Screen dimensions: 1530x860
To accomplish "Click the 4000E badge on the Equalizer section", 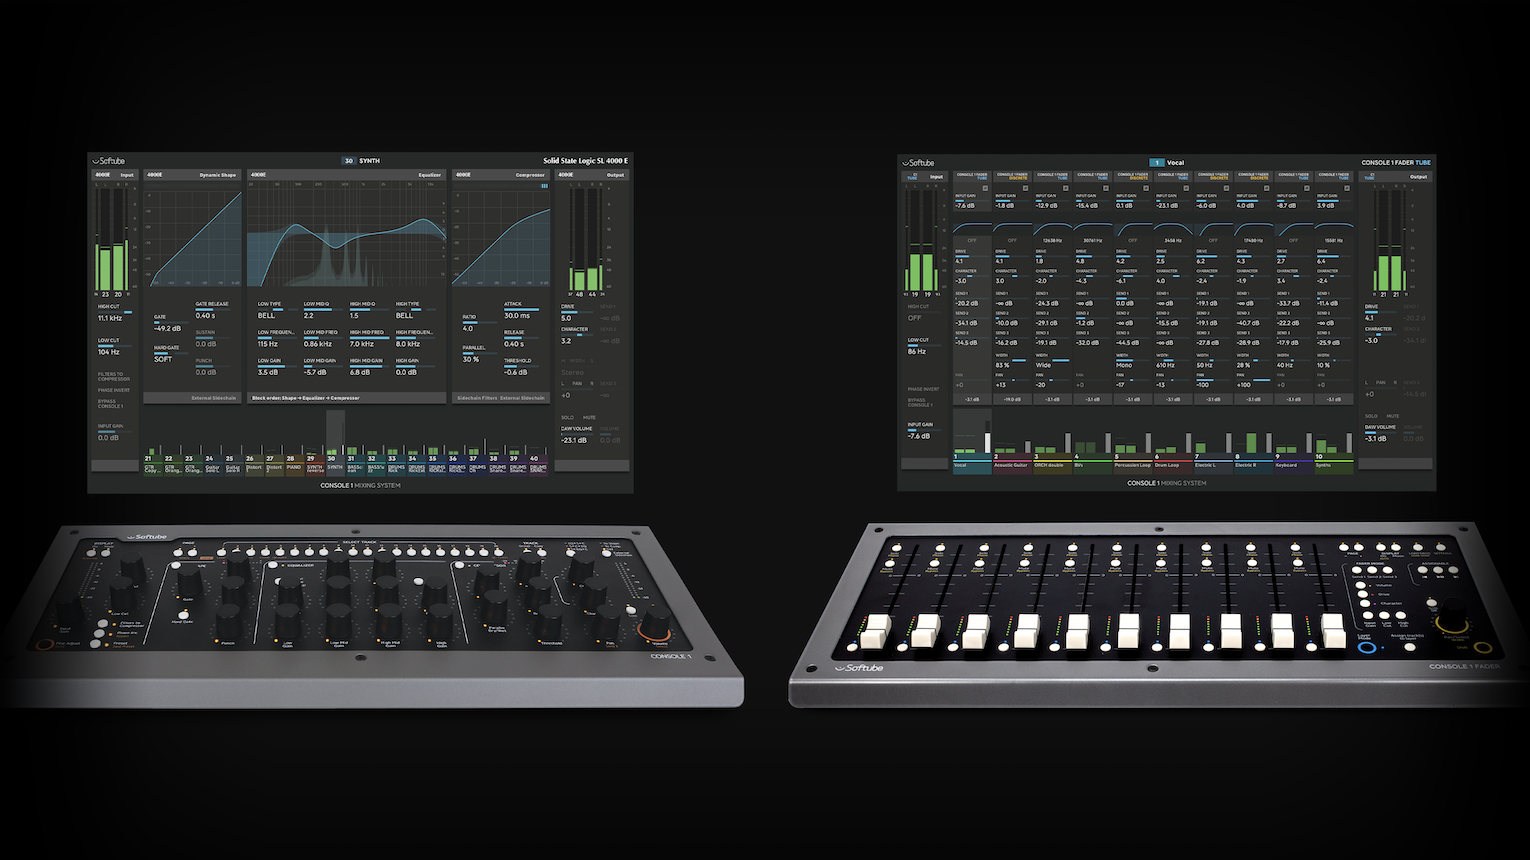I will 258,175.
